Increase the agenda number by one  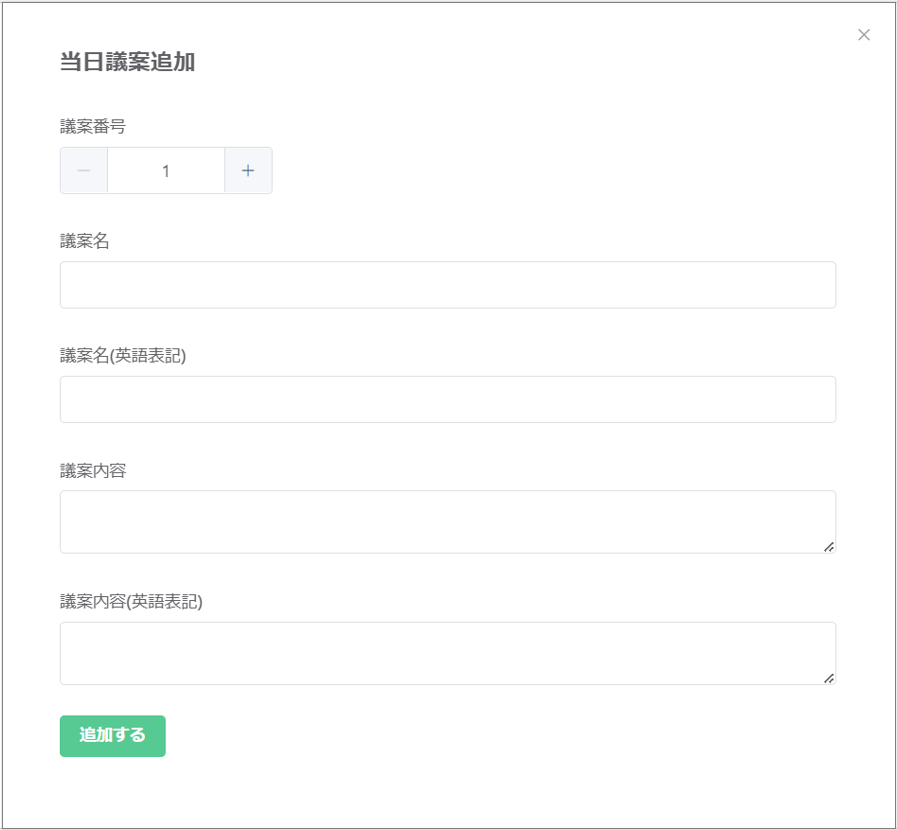pyautogui.click(x=248, y=171)
